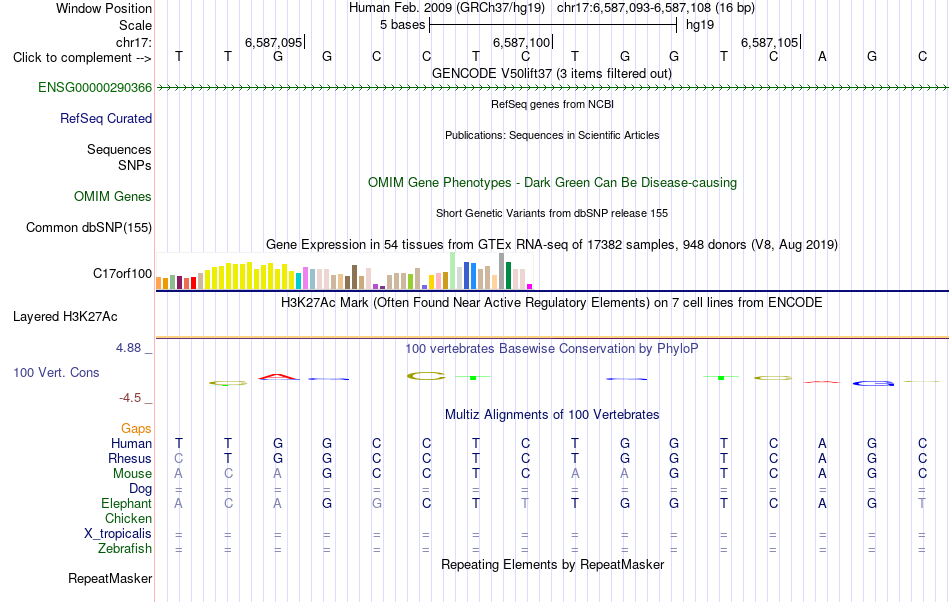This screenshot has height=602, width=950.
Task: Click the RepeatMasker track label
Action: [110, 579]
